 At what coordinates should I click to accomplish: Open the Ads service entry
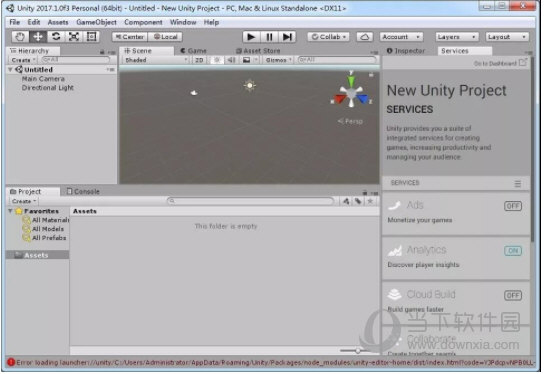[x=456, y=213]
